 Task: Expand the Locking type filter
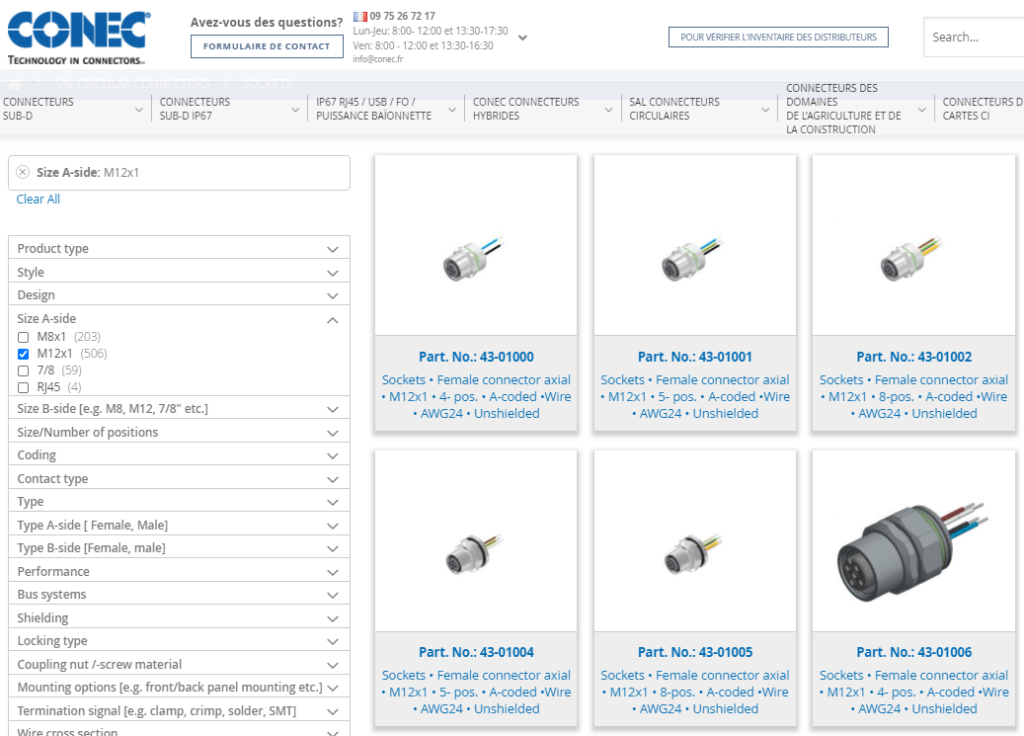point(332,641)
